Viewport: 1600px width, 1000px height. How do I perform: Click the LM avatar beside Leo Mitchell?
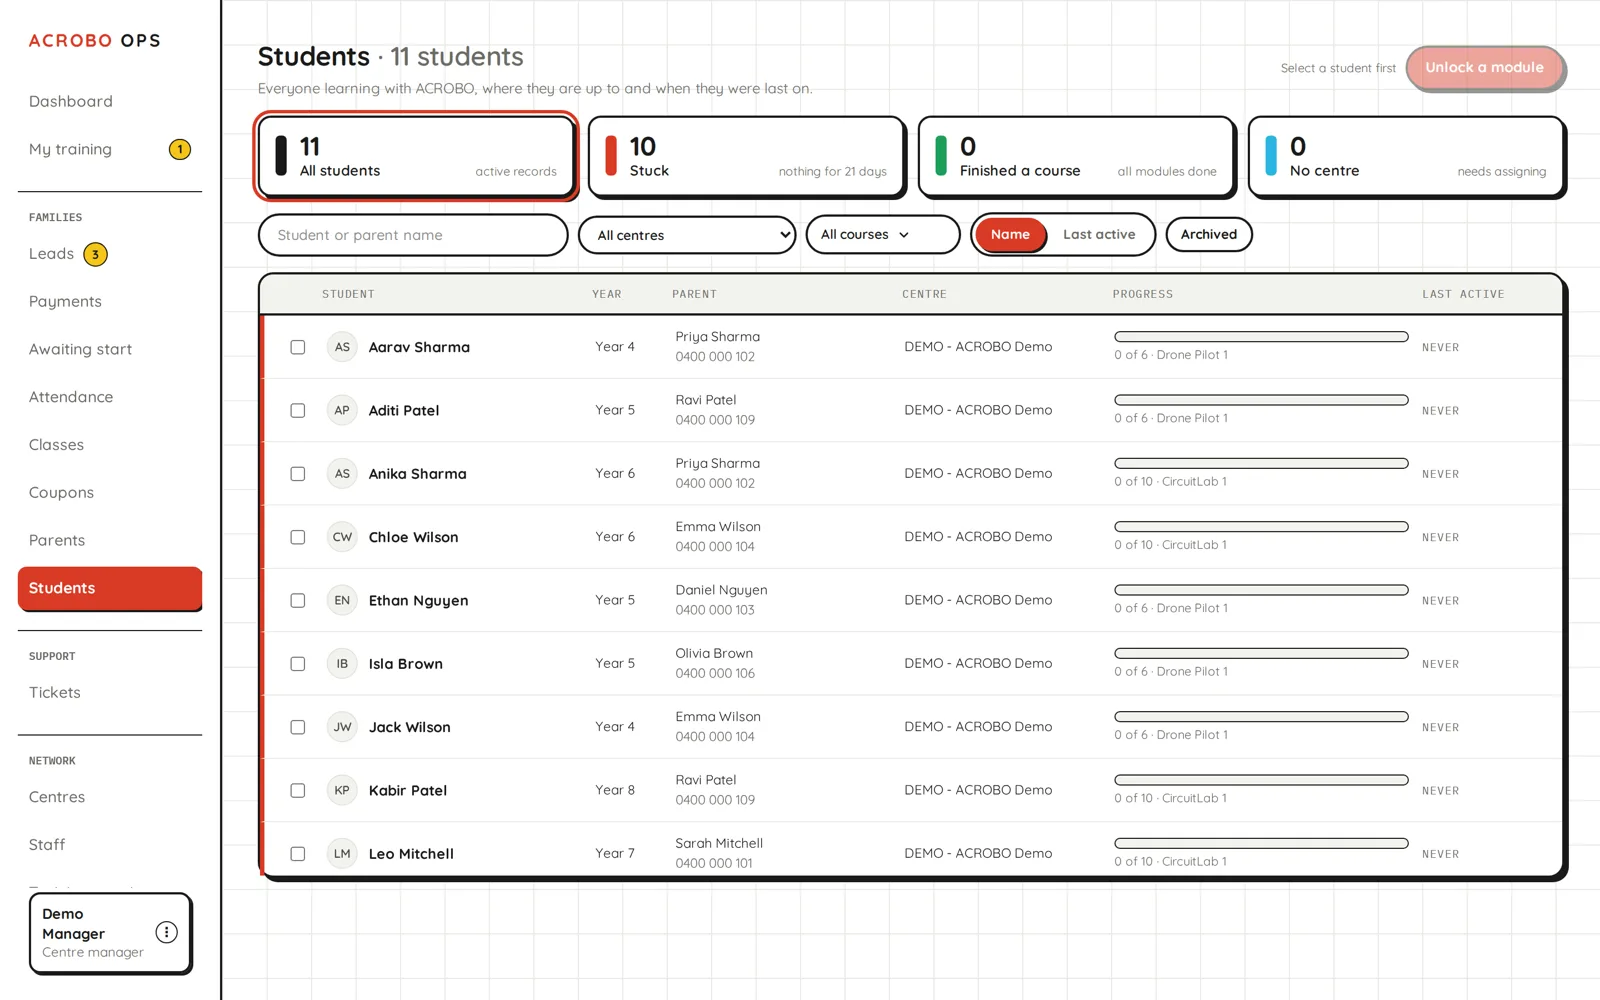pyautogui.click(x=342, y=854)
